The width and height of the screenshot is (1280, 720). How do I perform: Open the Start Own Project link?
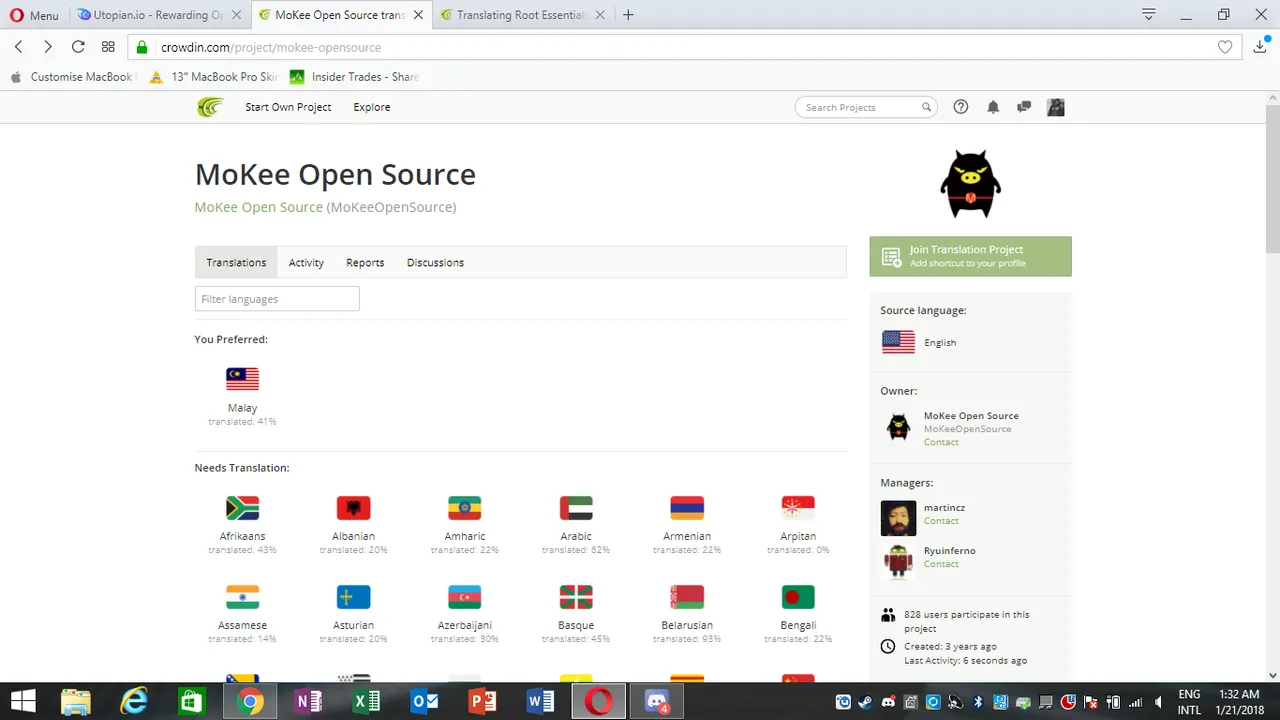pyautogui.click(x=288, y=107)
